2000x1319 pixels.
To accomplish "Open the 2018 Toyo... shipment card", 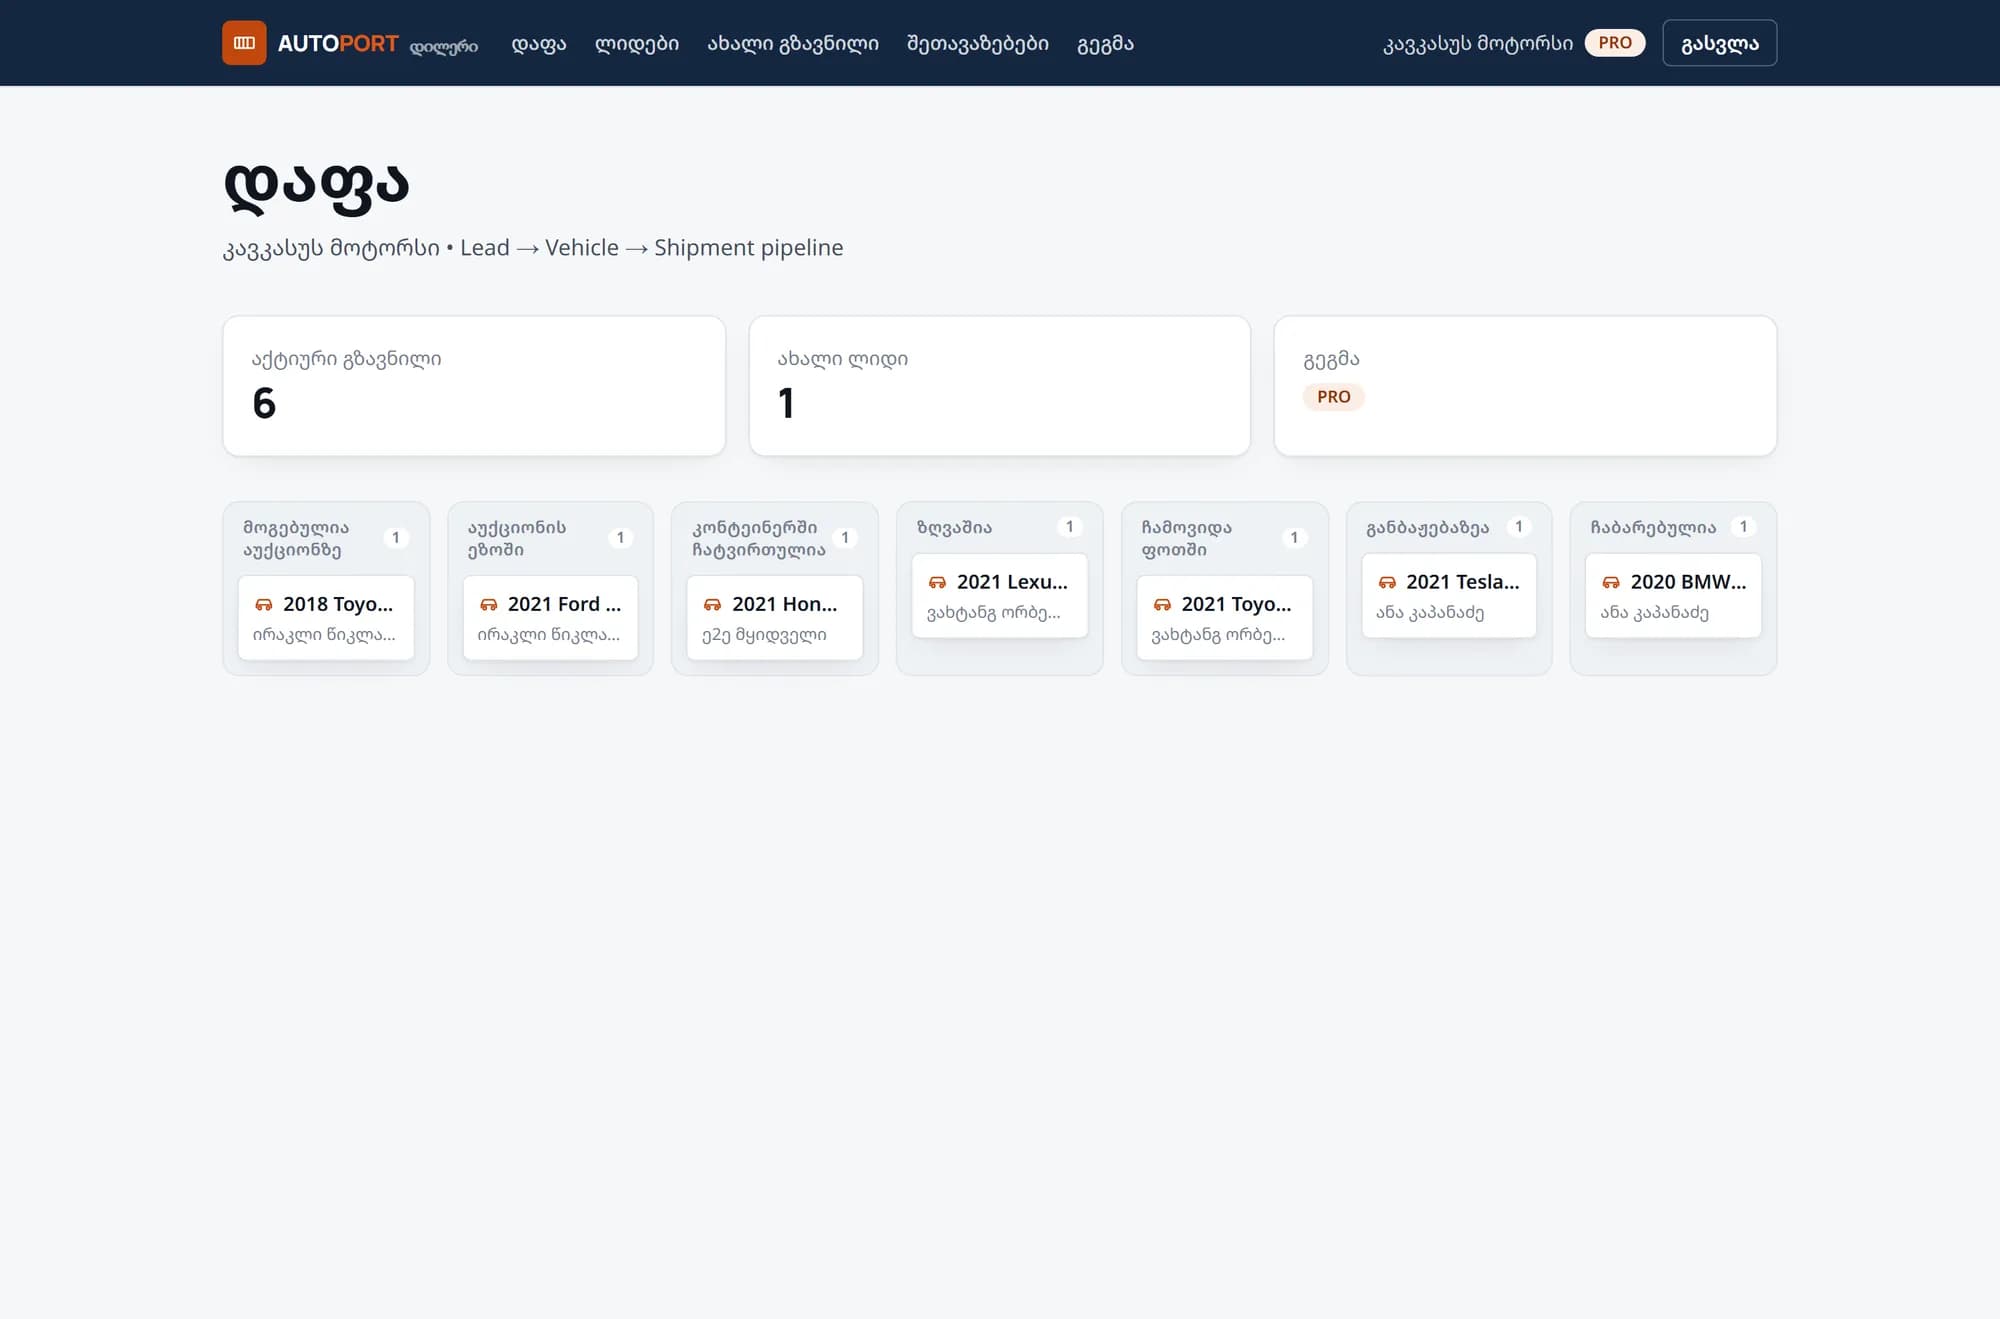I will [x=326, y=617].
